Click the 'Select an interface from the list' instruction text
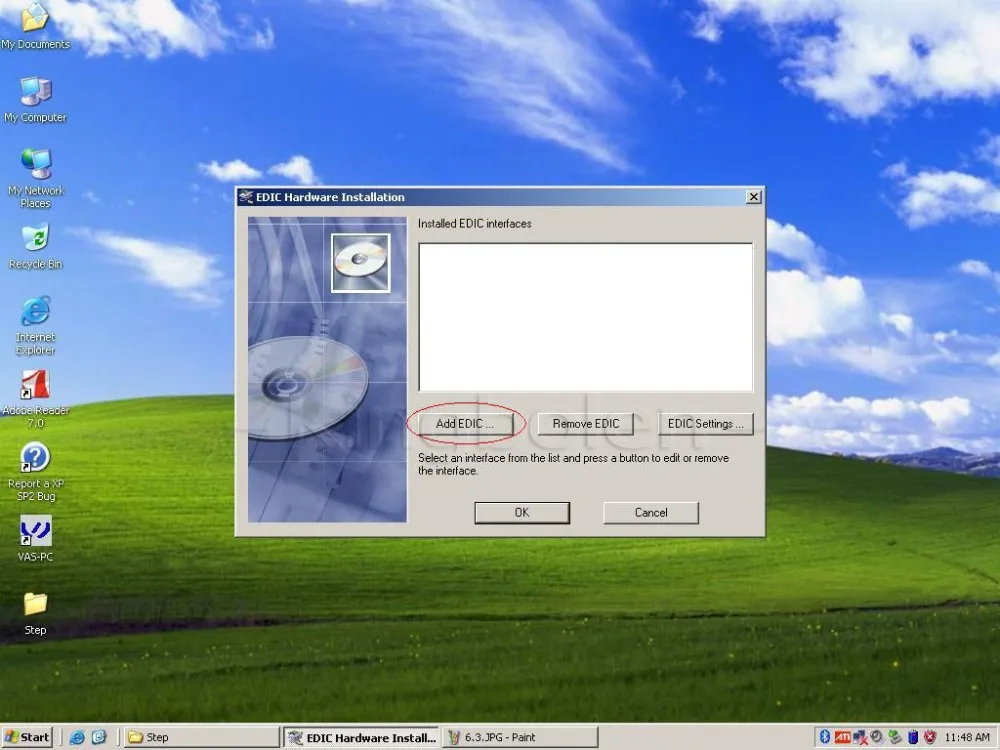This screenshot has width=1000, height=750. (x=573, y=464)
